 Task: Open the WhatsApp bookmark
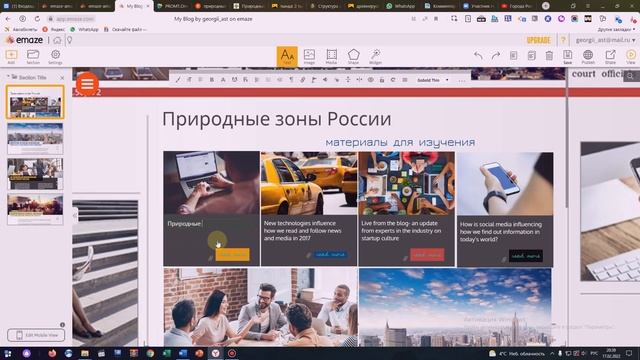point(84,29)
